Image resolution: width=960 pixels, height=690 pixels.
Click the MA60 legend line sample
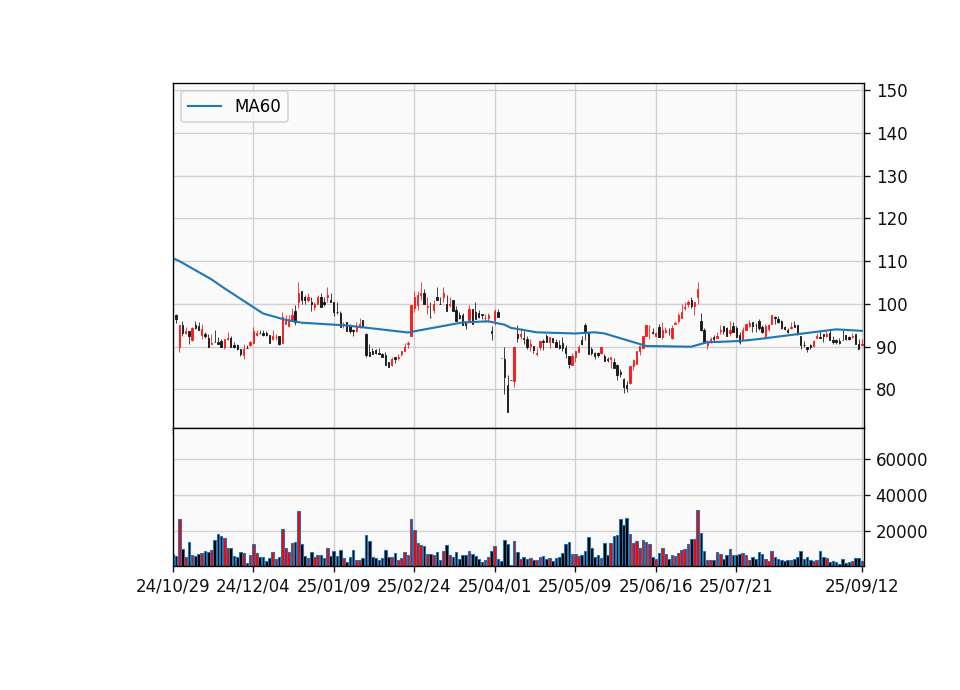pyautogui.click(x=204, y=106)
